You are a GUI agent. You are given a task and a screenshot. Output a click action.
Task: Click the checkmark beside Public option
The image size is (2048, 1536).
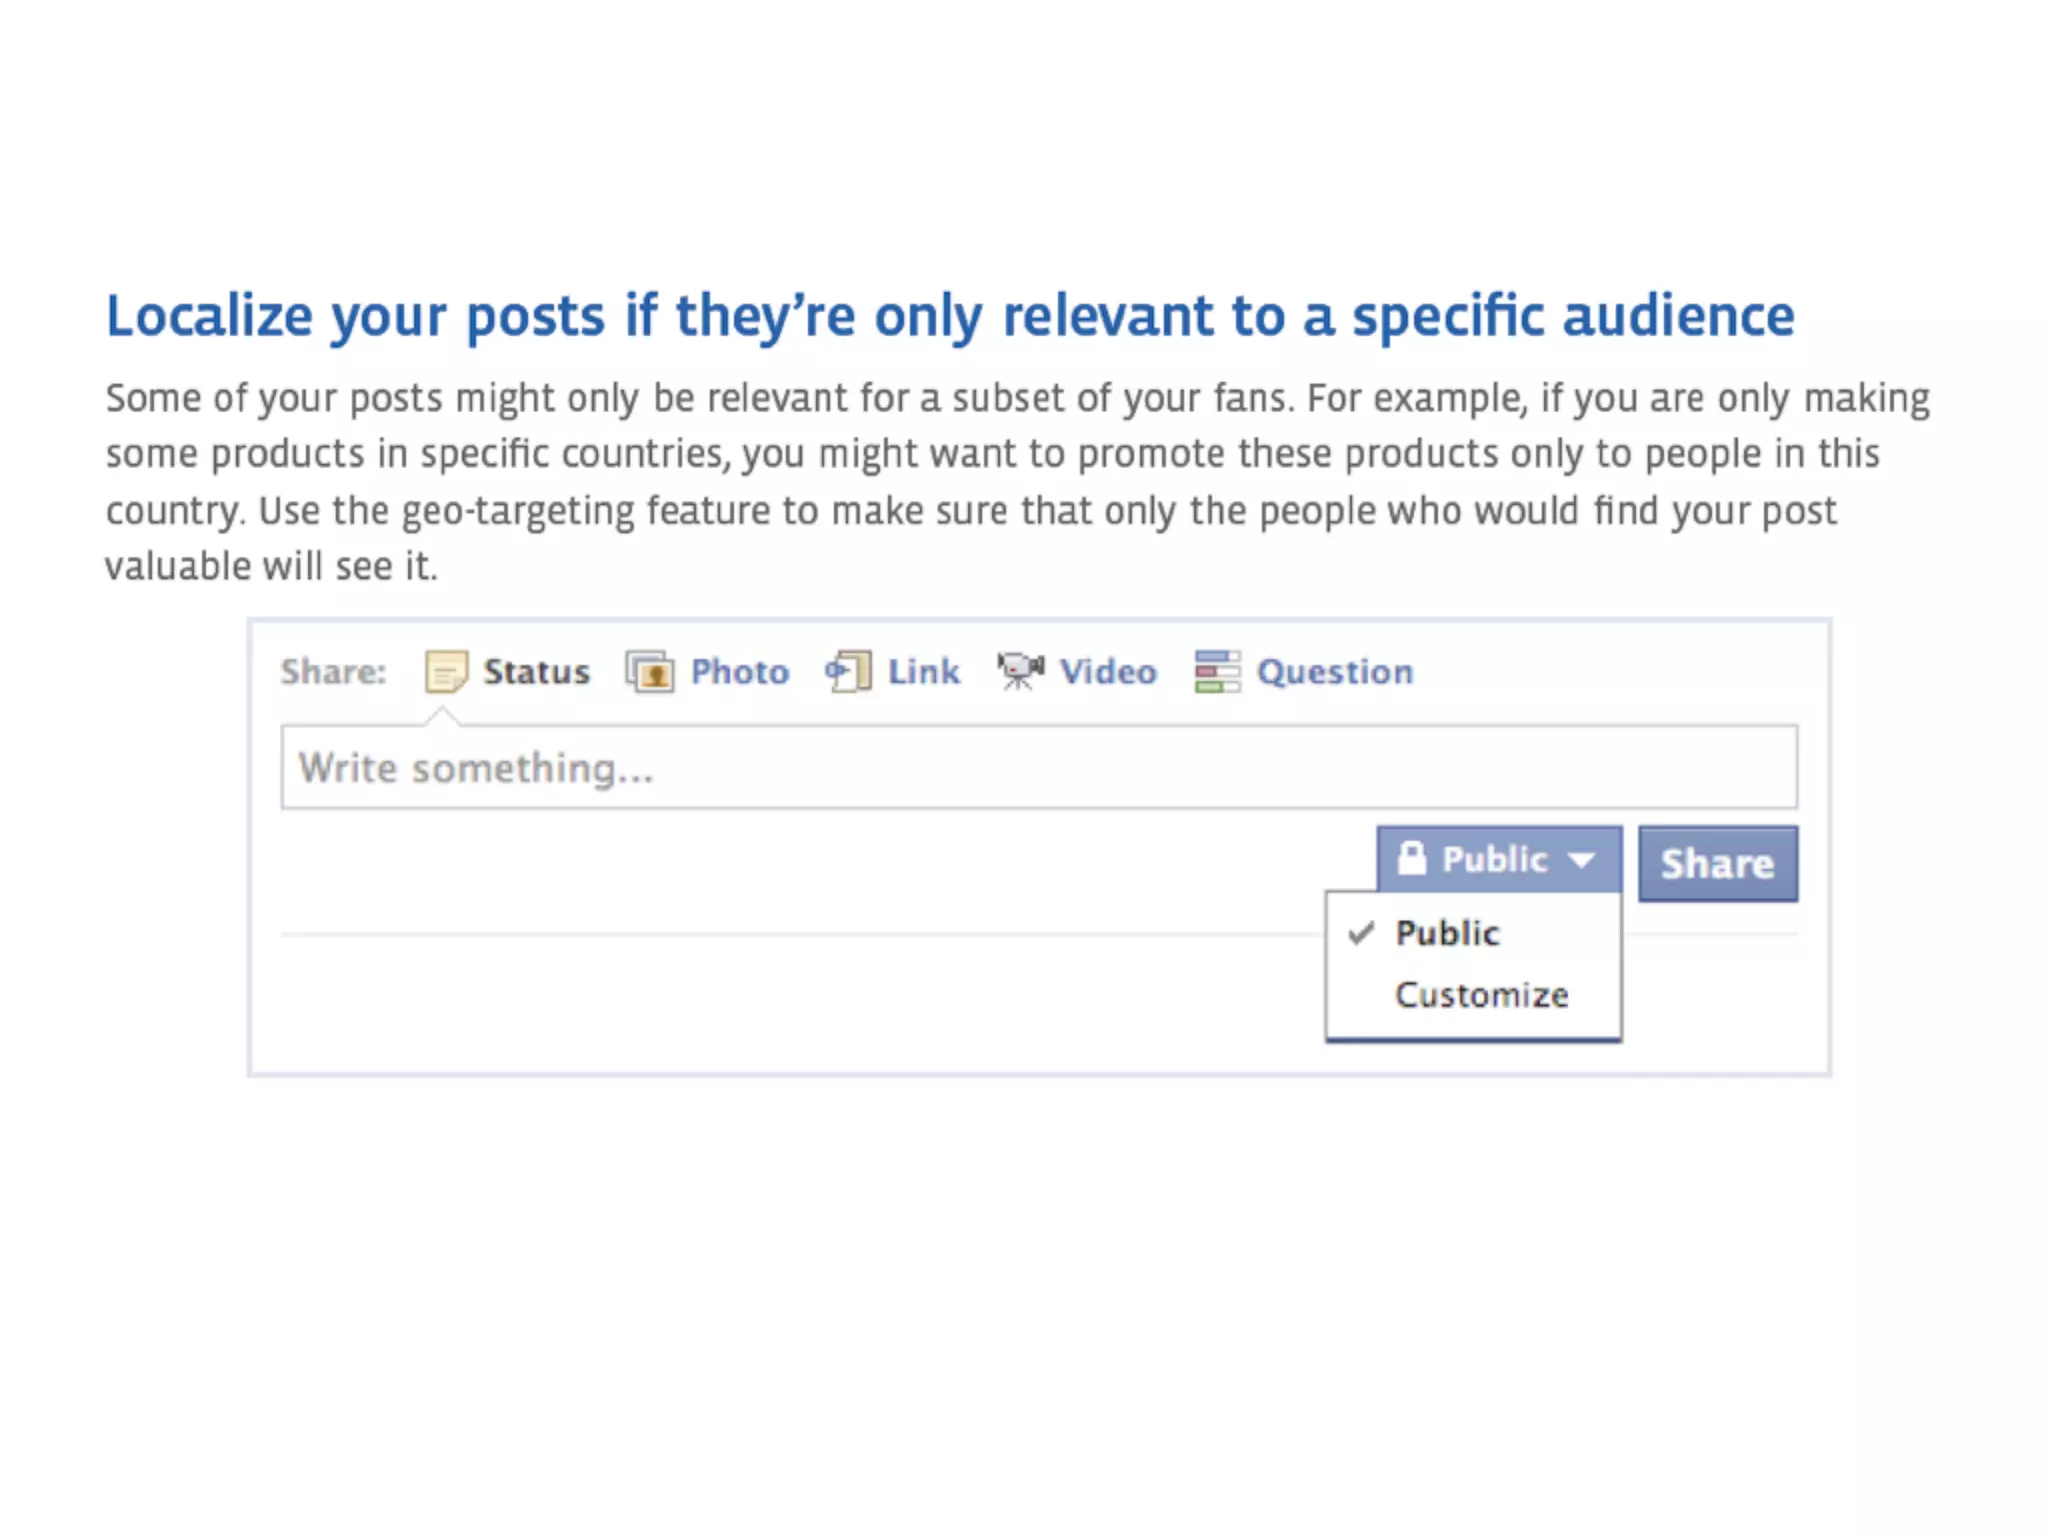[x=1361, y=933]
